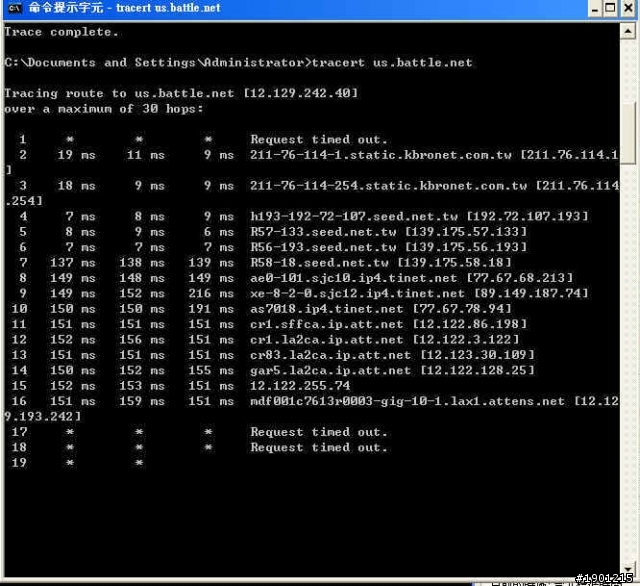Click 'over a maximum of 30 hops:'
The height and width of the screenshot is (586, 640).
pyautogui.click(x=104, y=109)
